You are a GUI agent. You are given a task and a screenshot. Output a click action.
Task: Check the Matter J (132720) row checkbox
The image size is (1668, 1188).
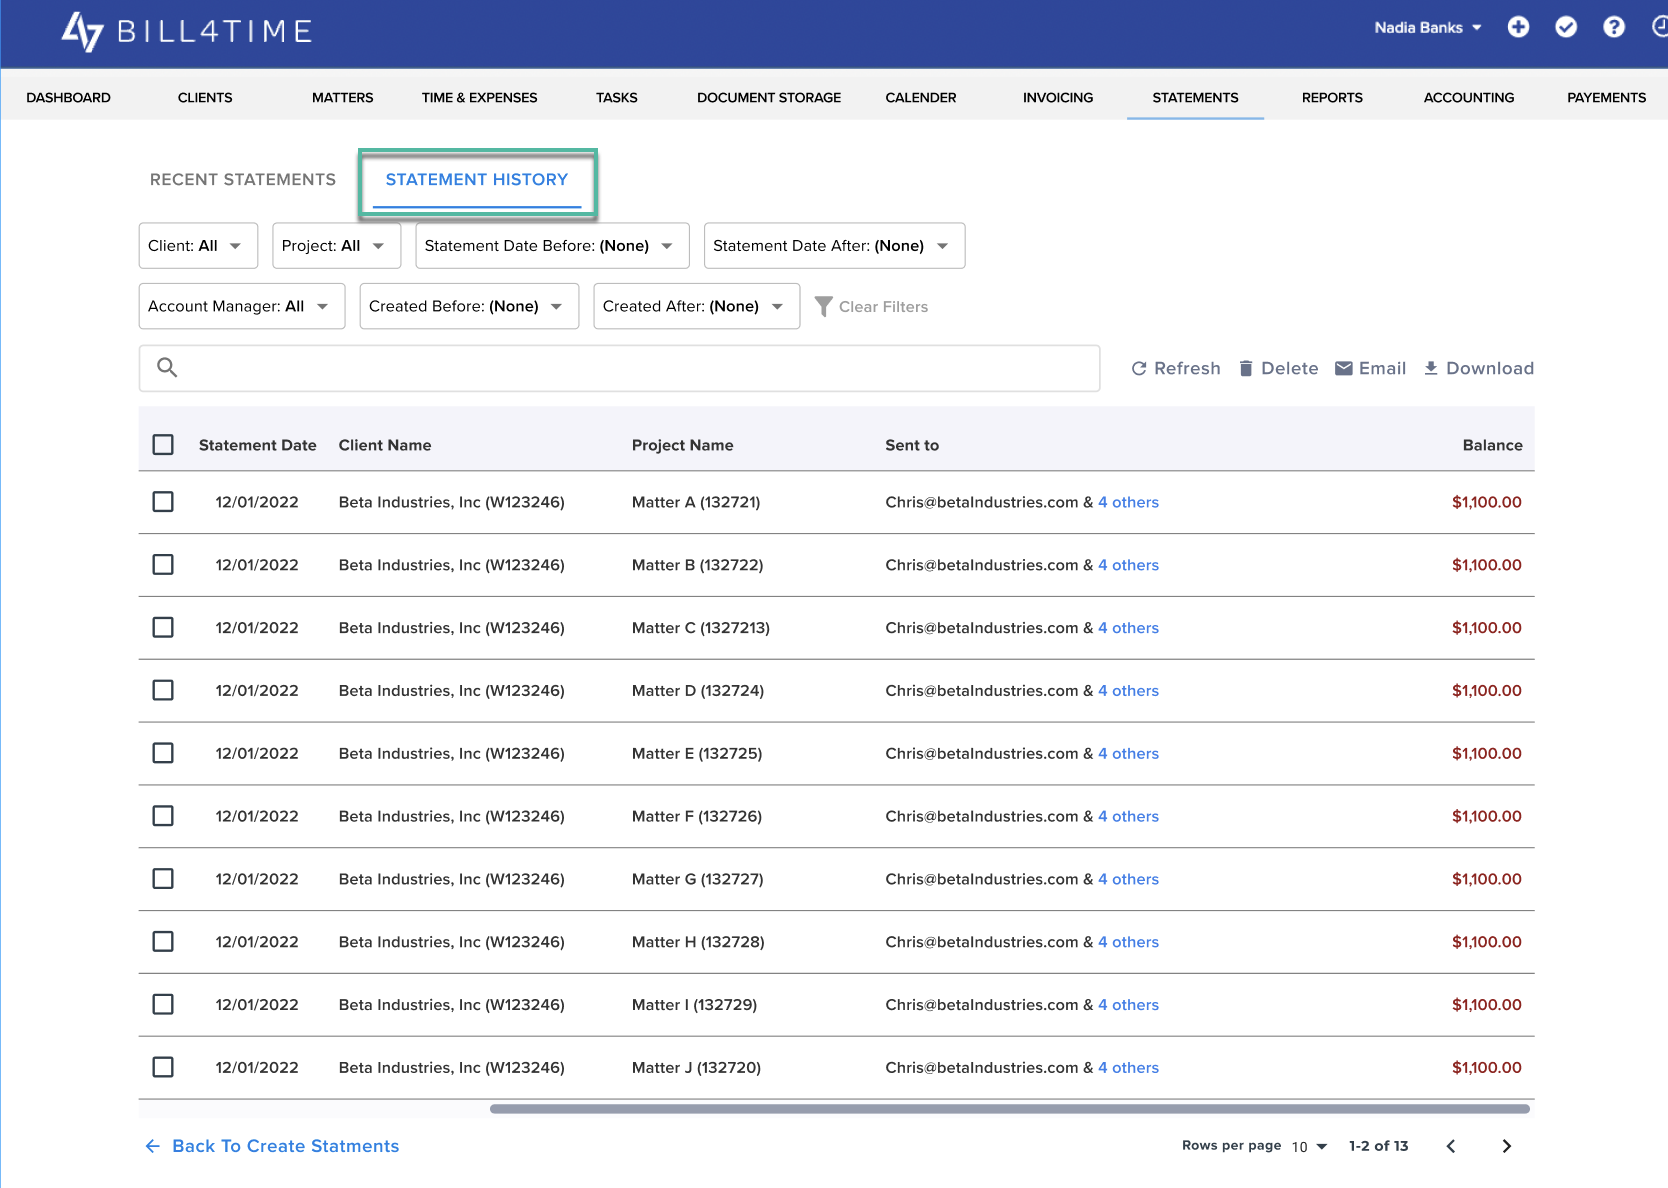(x=163, y=1068)
